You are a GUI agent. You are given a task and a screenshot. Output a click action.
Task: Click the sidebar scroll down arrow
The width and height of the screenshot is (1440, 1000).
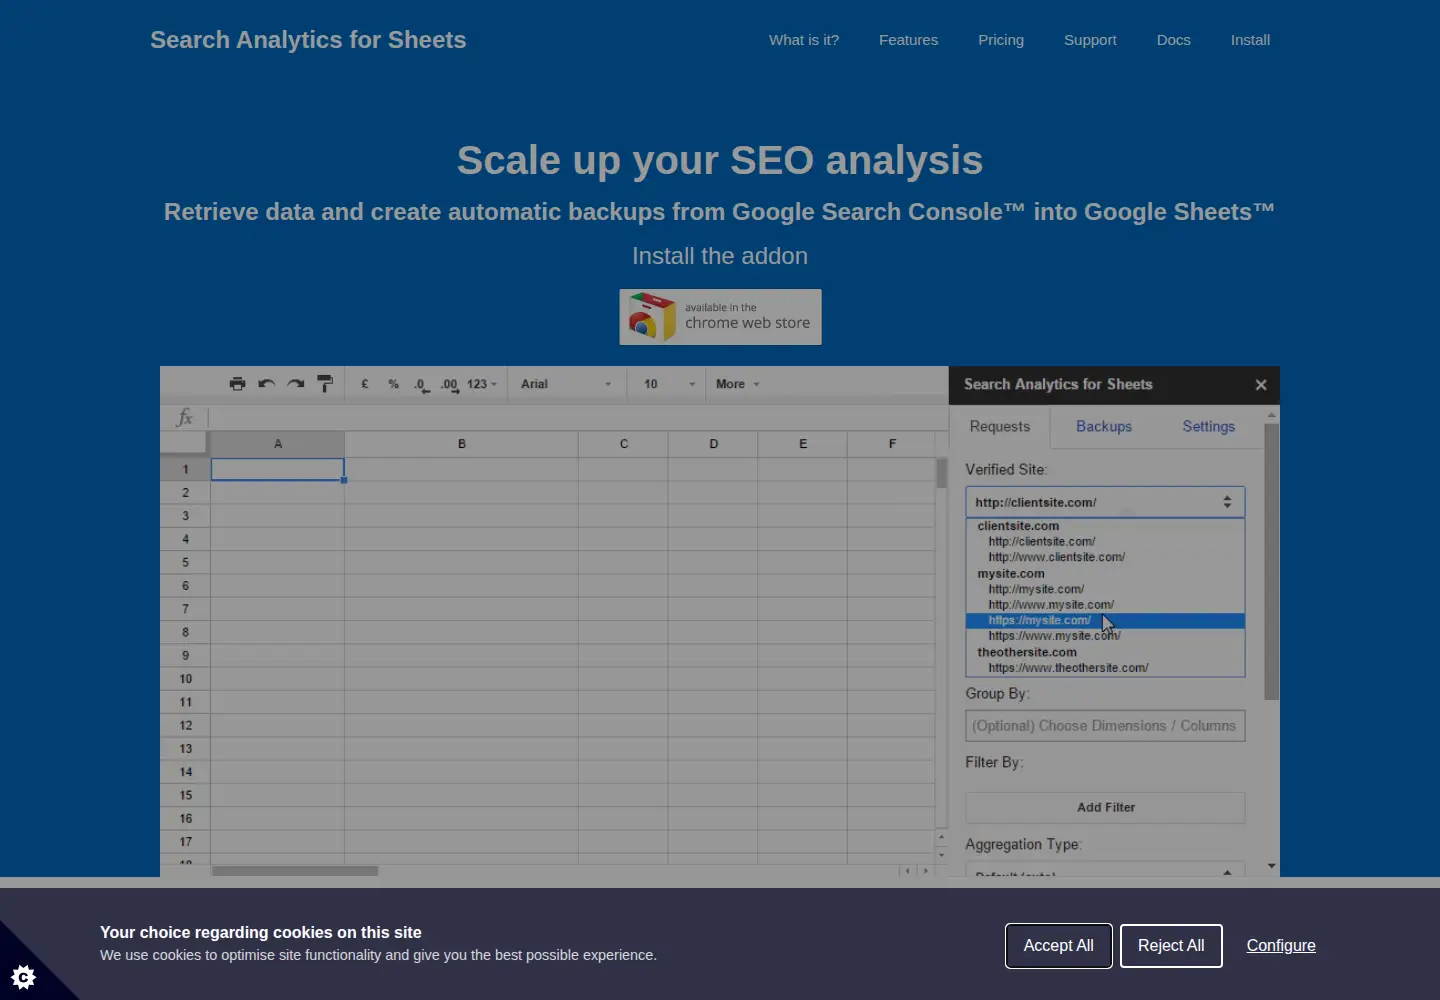tap(1272, 866)
